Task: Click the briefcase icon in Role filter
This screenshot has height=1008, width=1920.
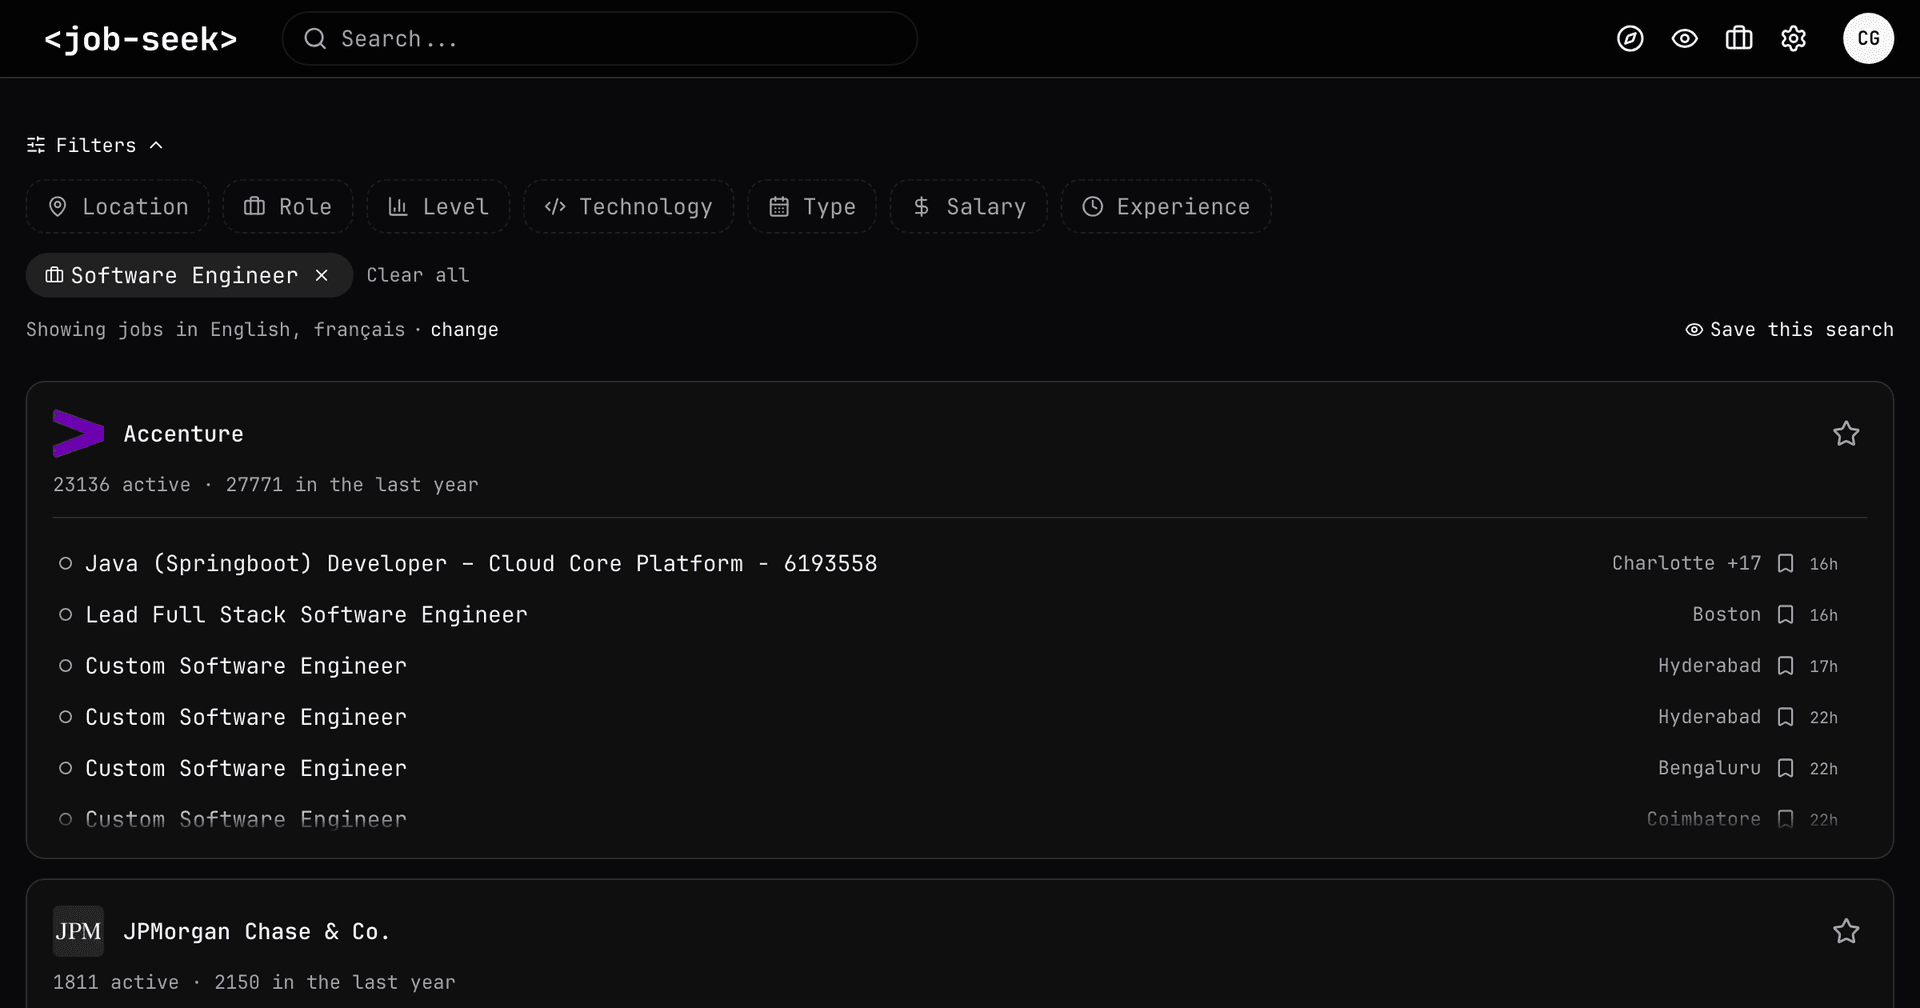Action: (x=255, y=206)
